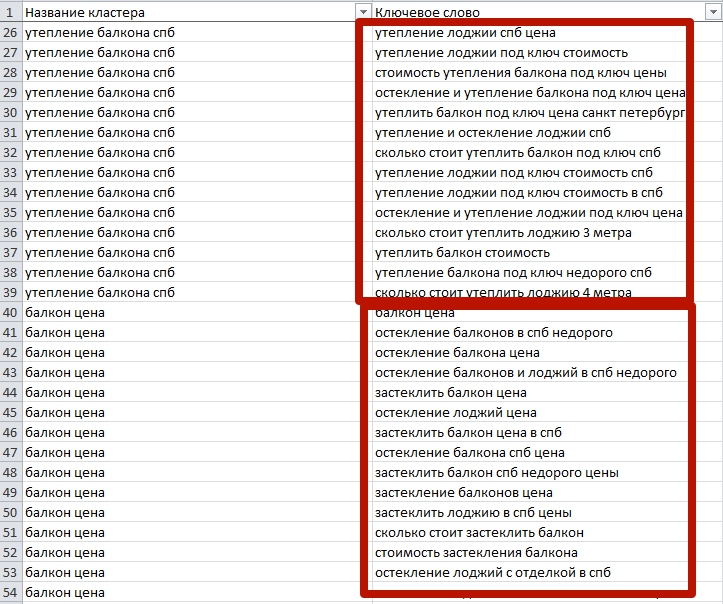Select 'утепление балкона спб' cell in row 33

(x=196, y=172)
